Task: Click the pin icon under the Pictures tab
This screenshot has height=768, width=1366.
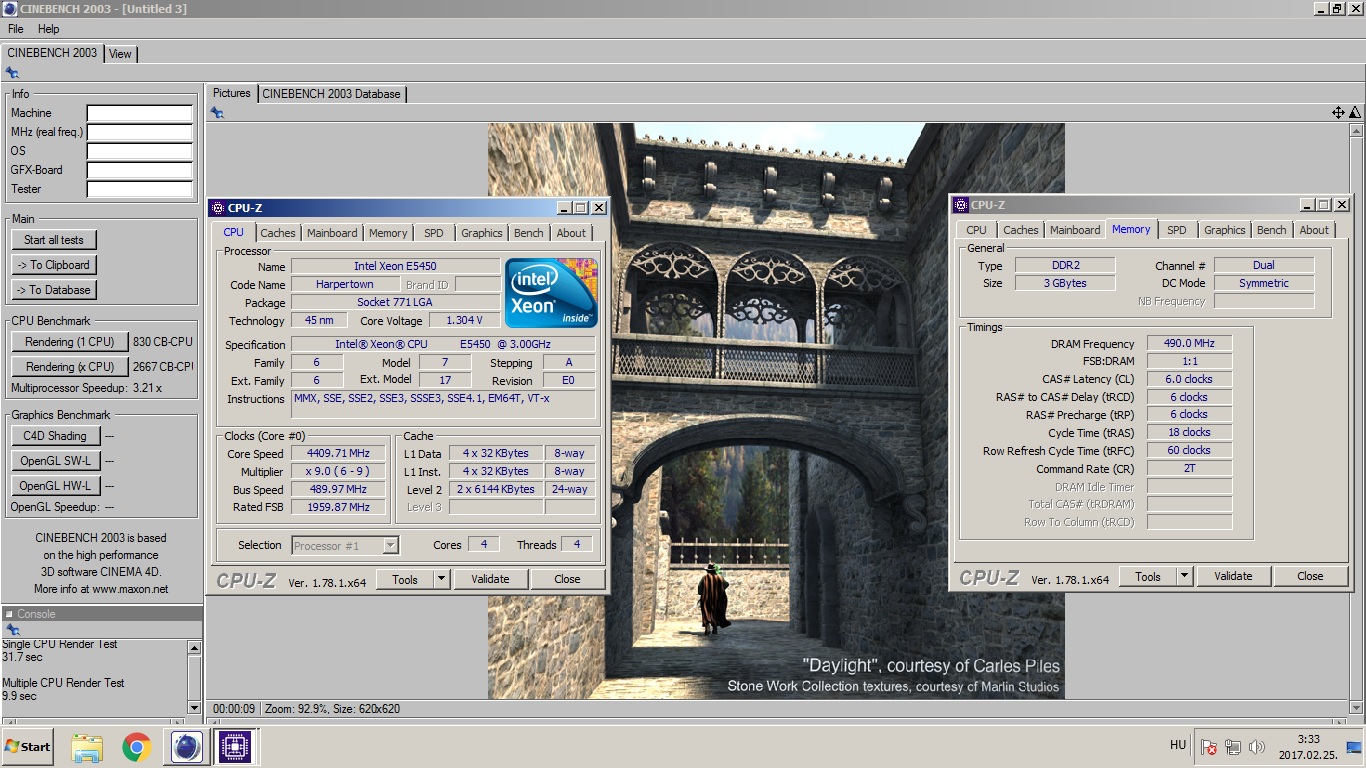Action: click(x=217, y=113)
